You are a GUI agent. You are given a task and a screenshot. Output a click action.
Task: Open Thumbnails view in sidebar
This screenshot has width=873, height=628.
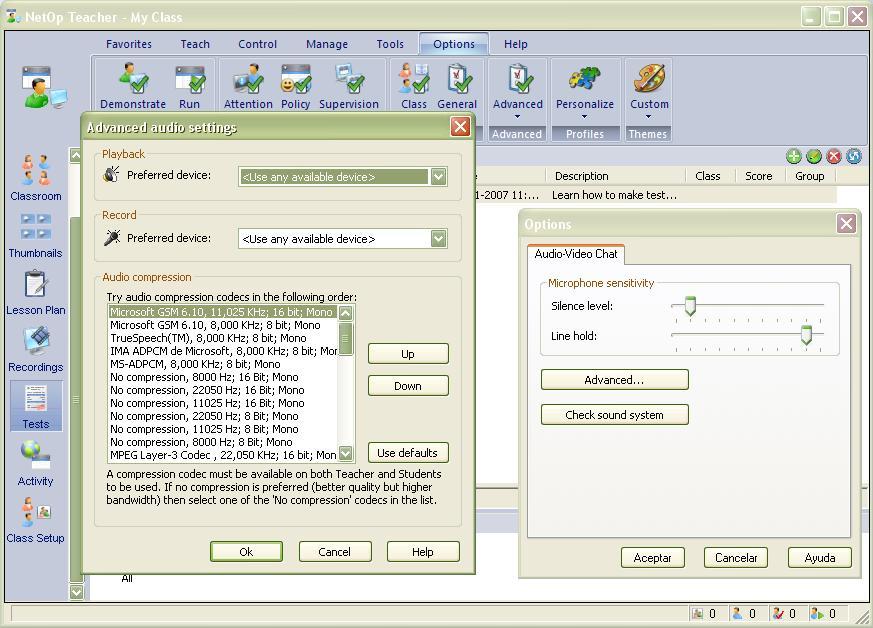(35, 236)
